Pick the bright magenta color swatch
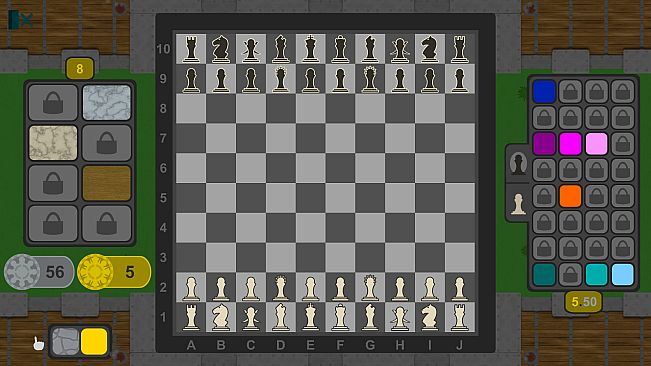The image size is (651, 366). (x=570, y=144)
